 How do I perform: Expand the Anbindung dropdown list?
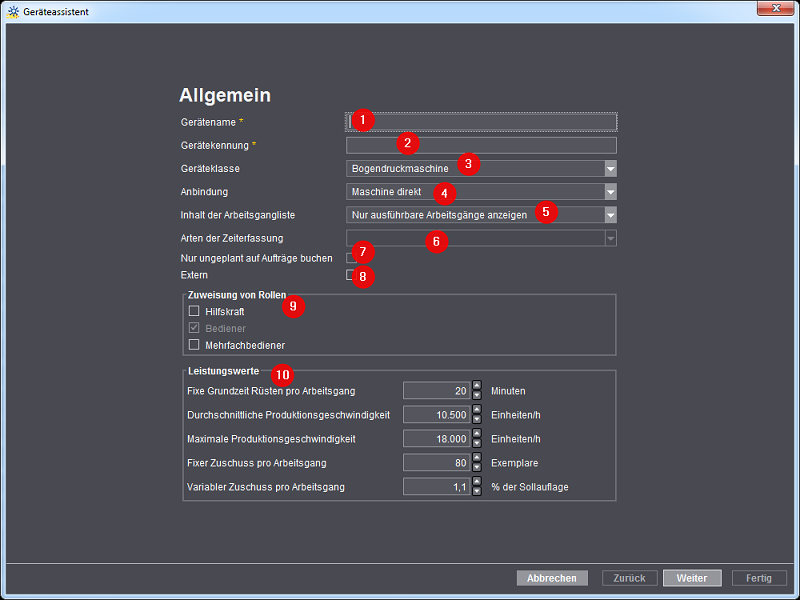point(610,191)
